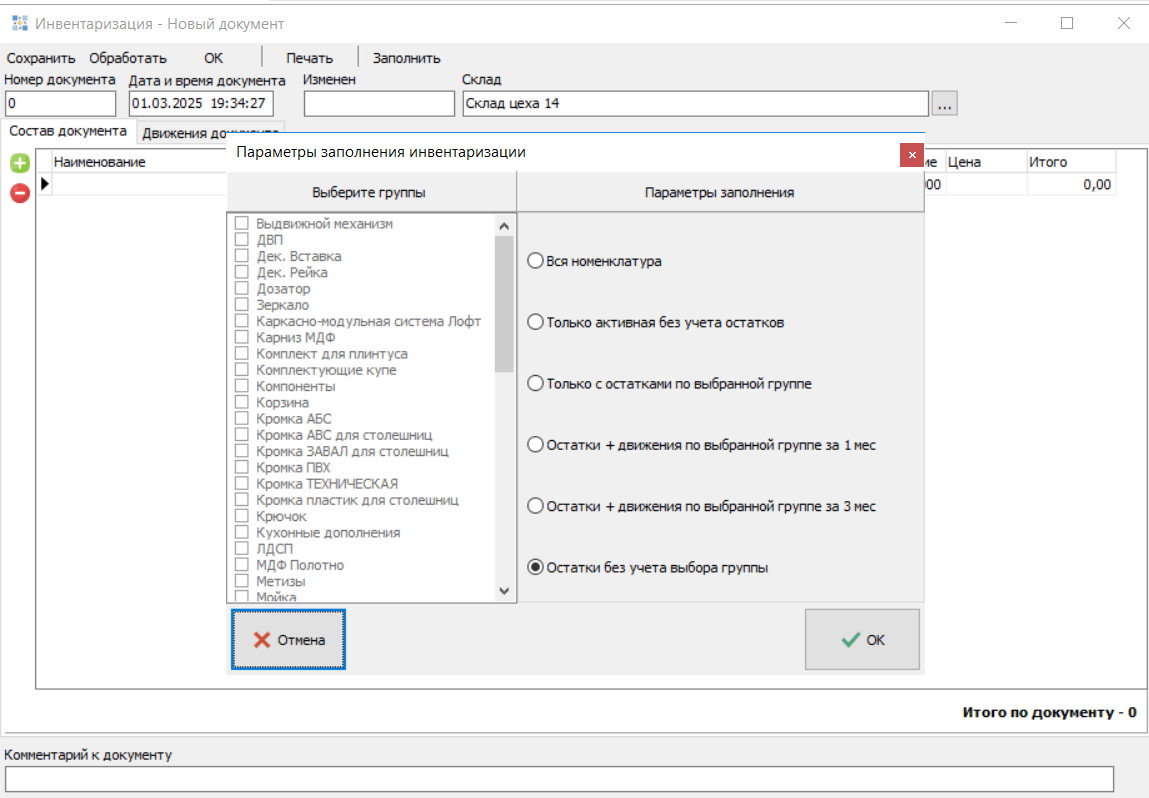Confirm the dialog with the green-check OK button

[x=862, y=640]
